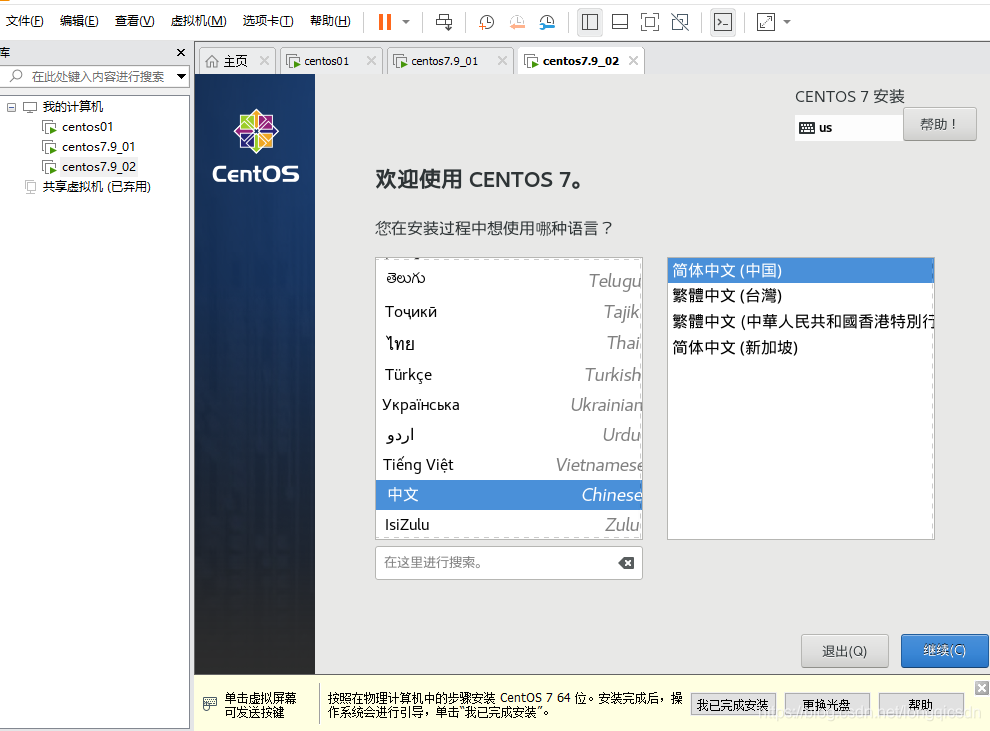
Task: Open the power options dropdown arrow beside pause
Action: tap(406, 22)
